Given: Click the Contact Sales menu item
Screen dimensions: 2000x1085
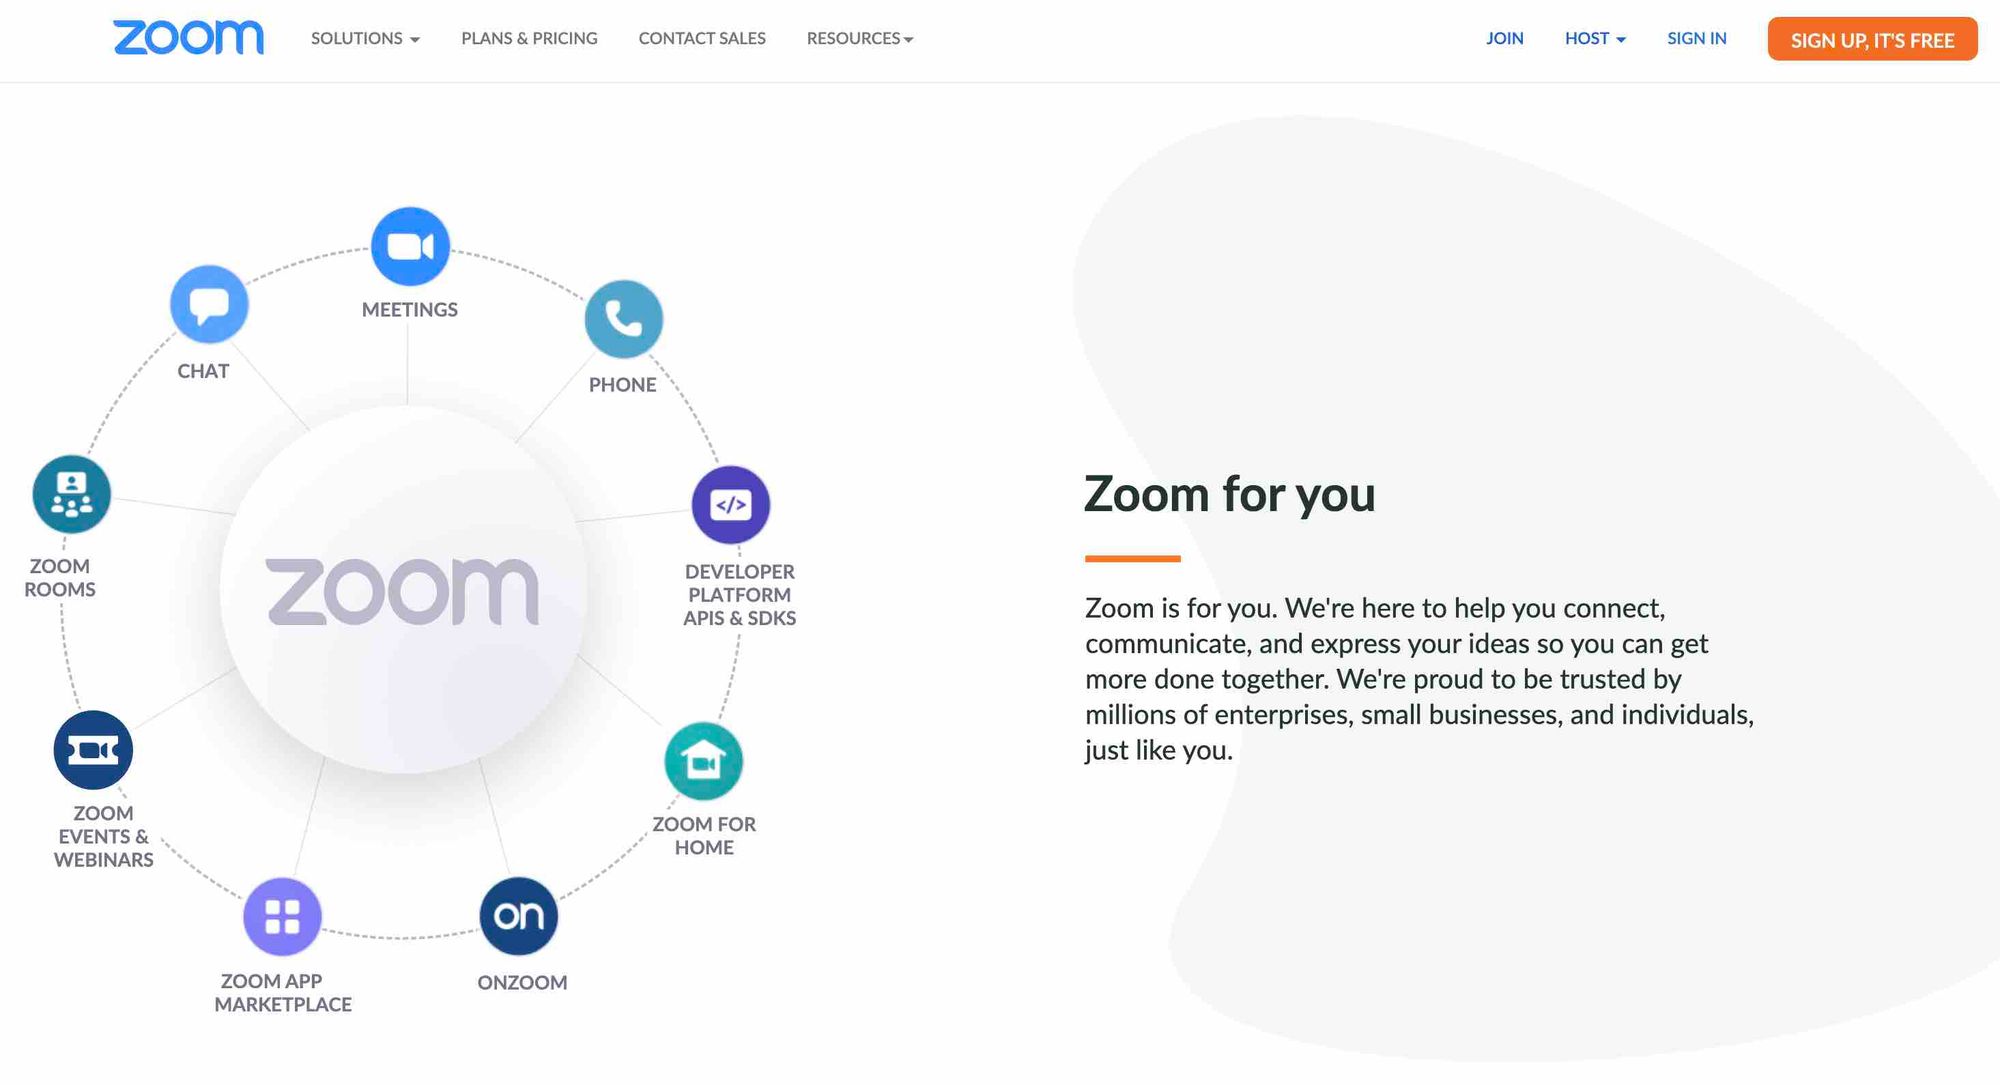Looking at the screenshot, I should point(701,37).
